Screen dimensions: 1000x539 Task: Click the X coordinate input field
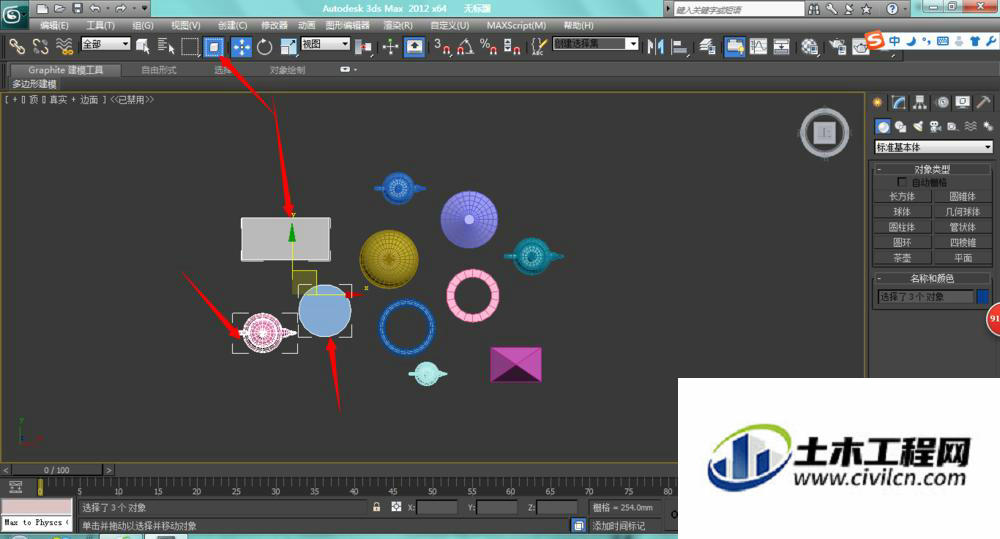437,508
